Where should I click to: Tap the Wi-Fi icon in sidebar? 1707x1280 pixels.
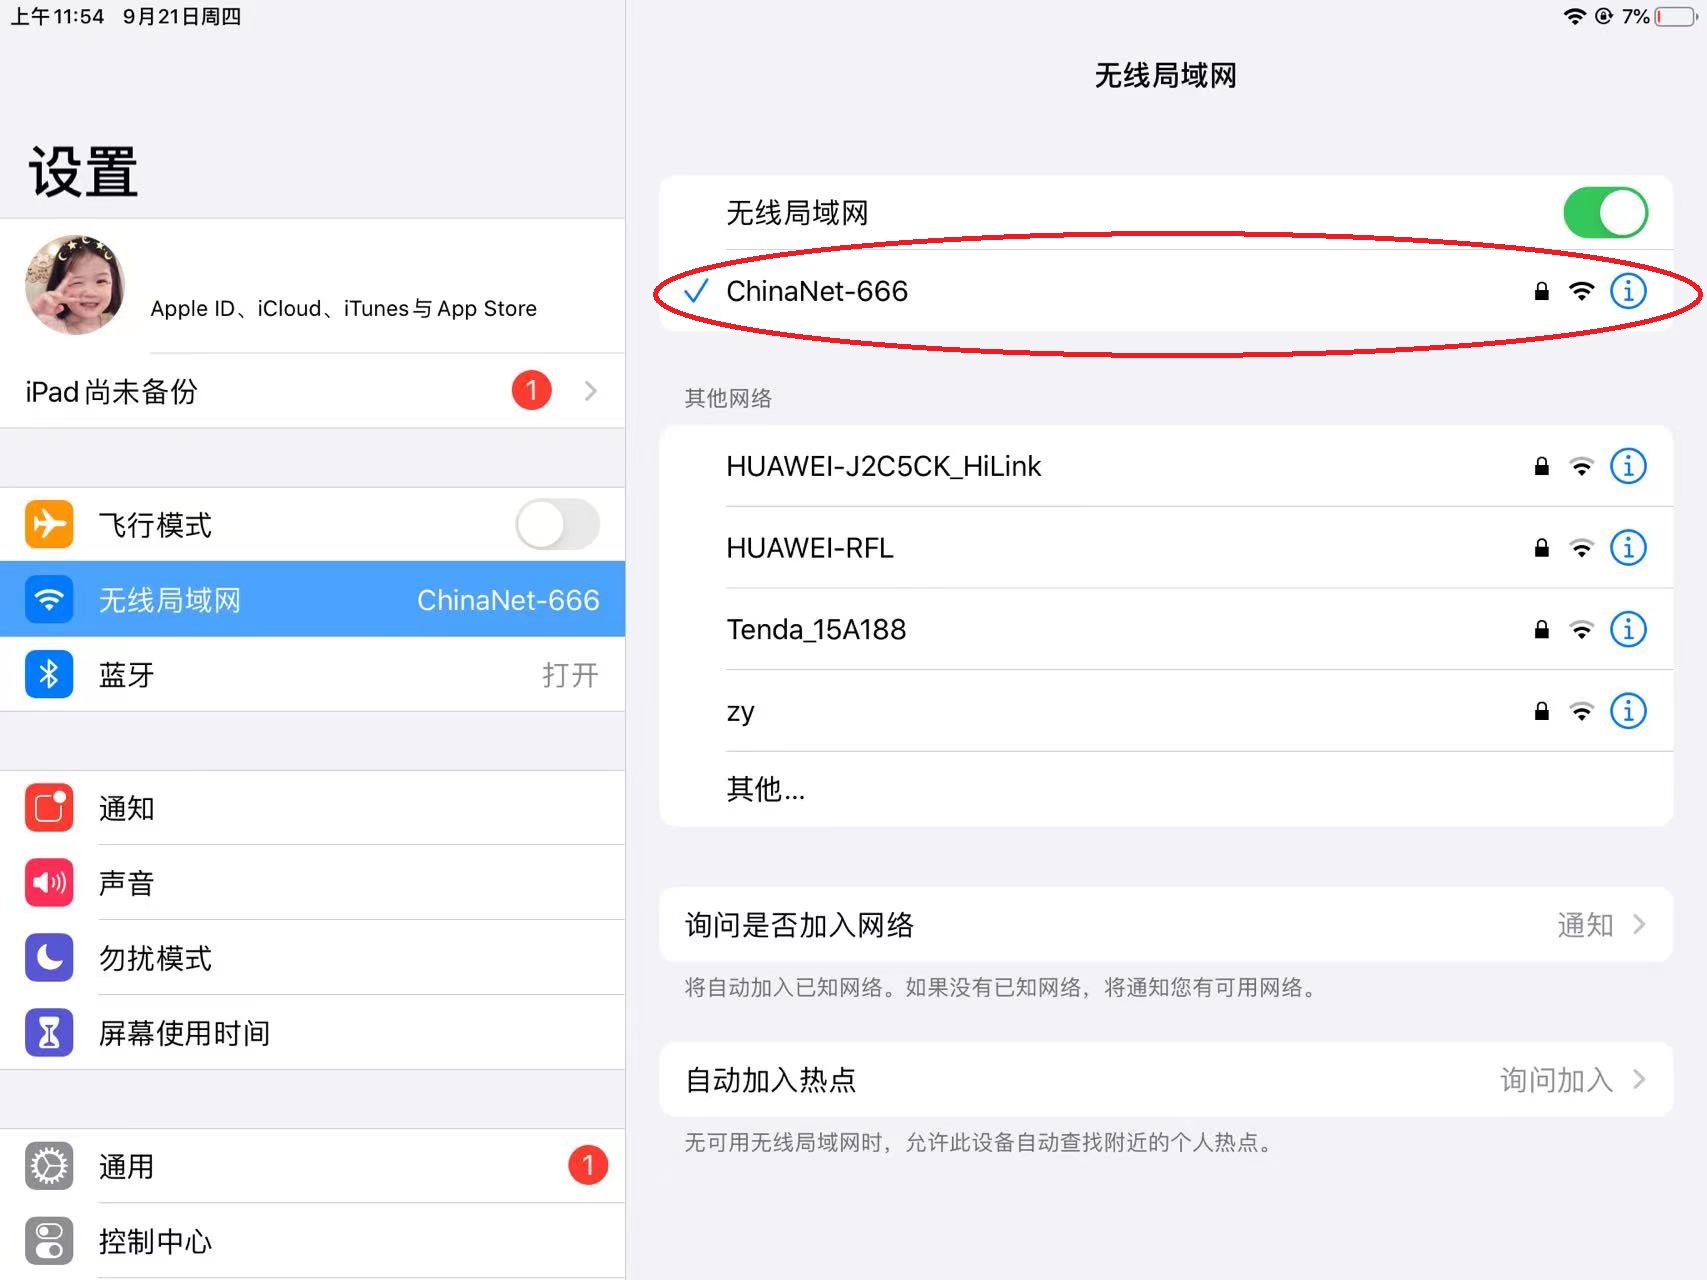click(x=49, y=599)
